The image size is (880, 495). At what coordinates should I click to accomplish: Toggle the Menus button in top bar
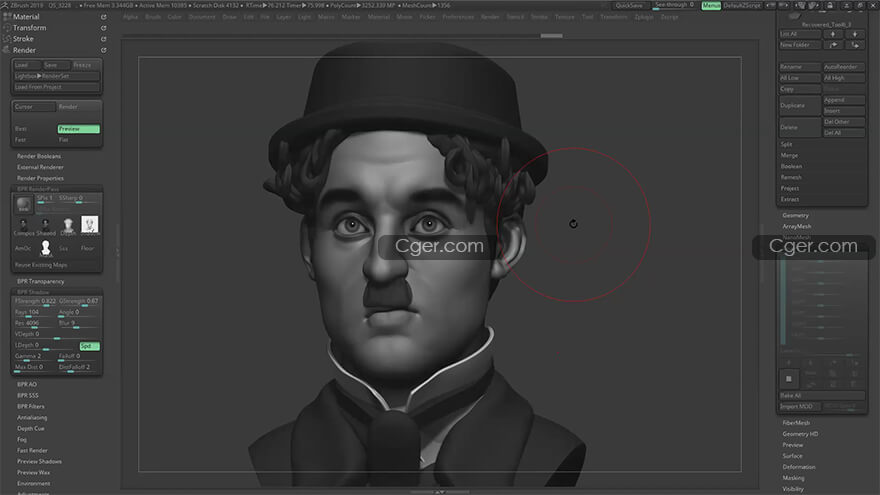click(x=711, y=5)
